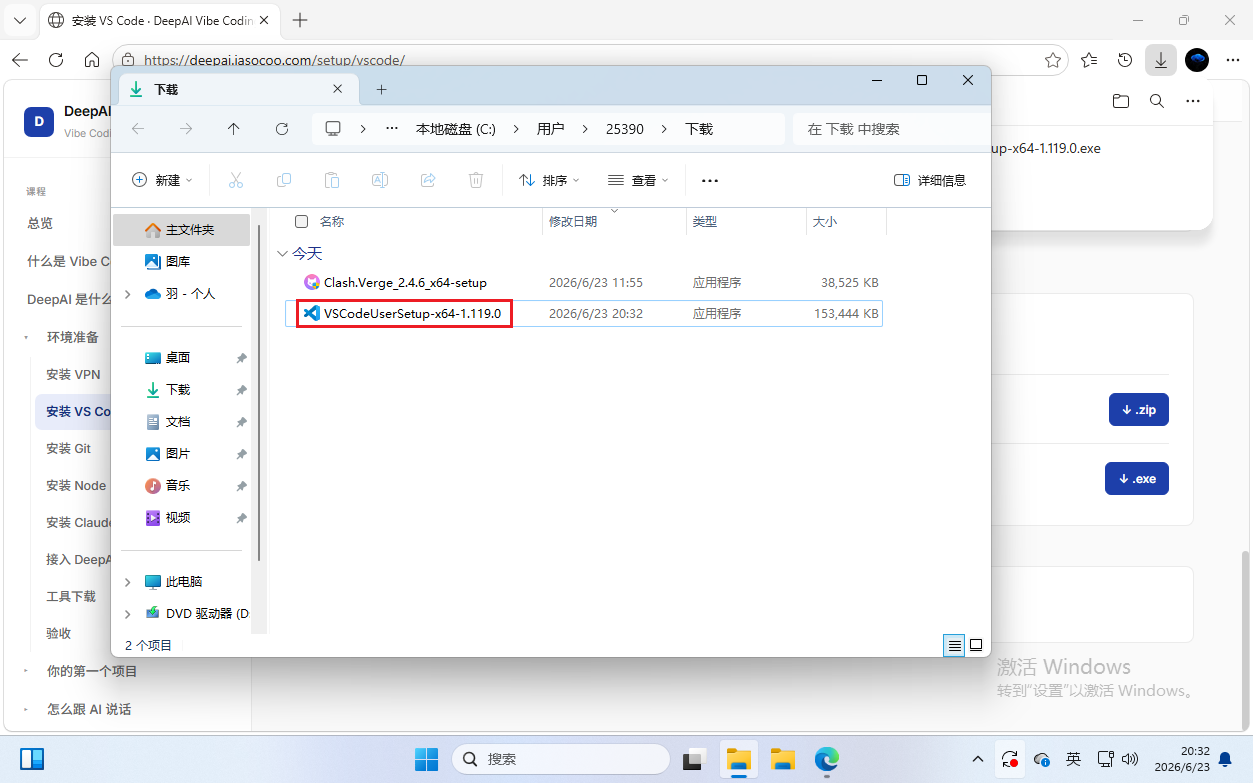Click the Paste icon in Explorer toolbar
The image size is (1253, 783).
pos(332,180)
